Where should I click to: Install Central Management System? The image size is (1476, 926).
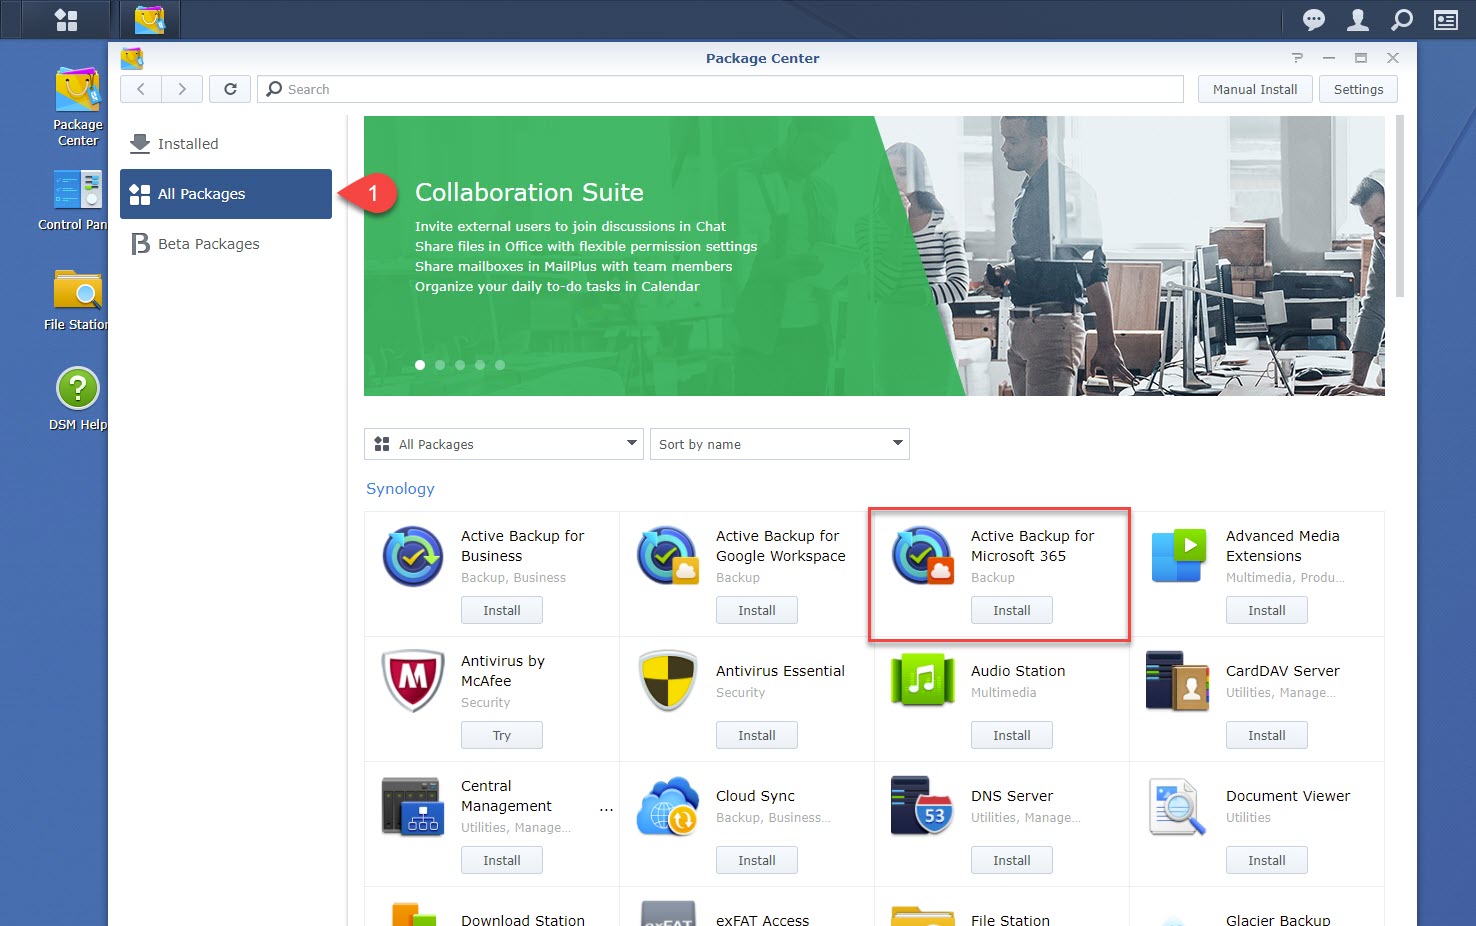point(502,860)
